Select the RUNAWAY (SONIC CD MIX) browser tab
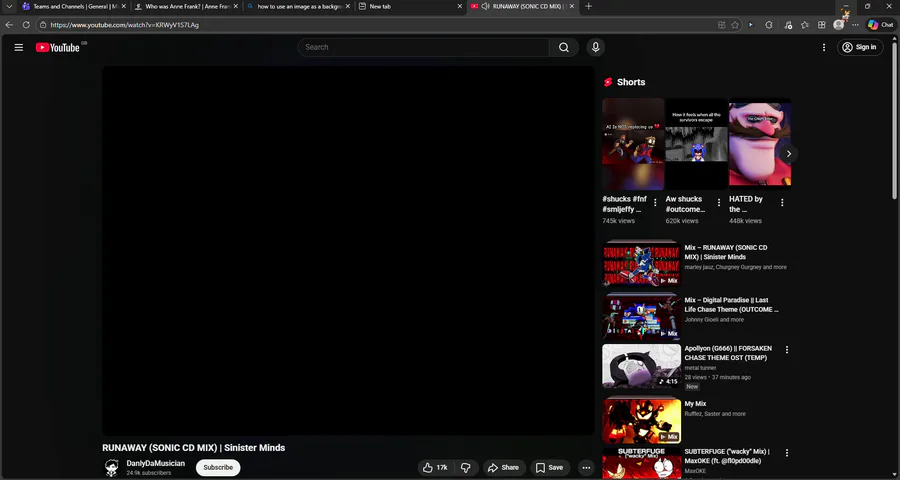This screenshot has height=480, width=900. (x=522, y=6)
